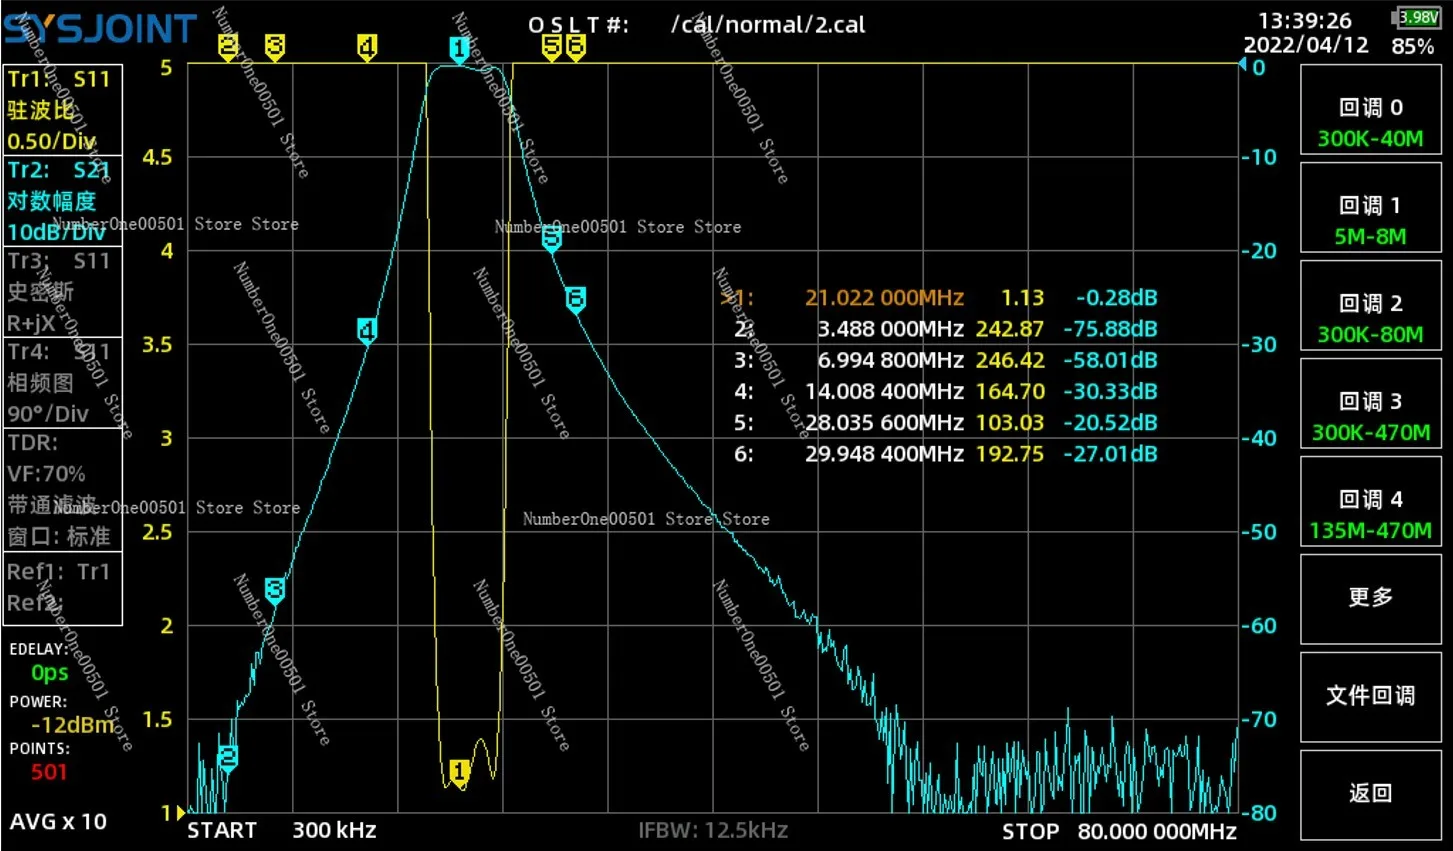Viewport: 1453px width, 851px height.
Task: Click the OSLT # calibration label
Action: tap(579, 25)
